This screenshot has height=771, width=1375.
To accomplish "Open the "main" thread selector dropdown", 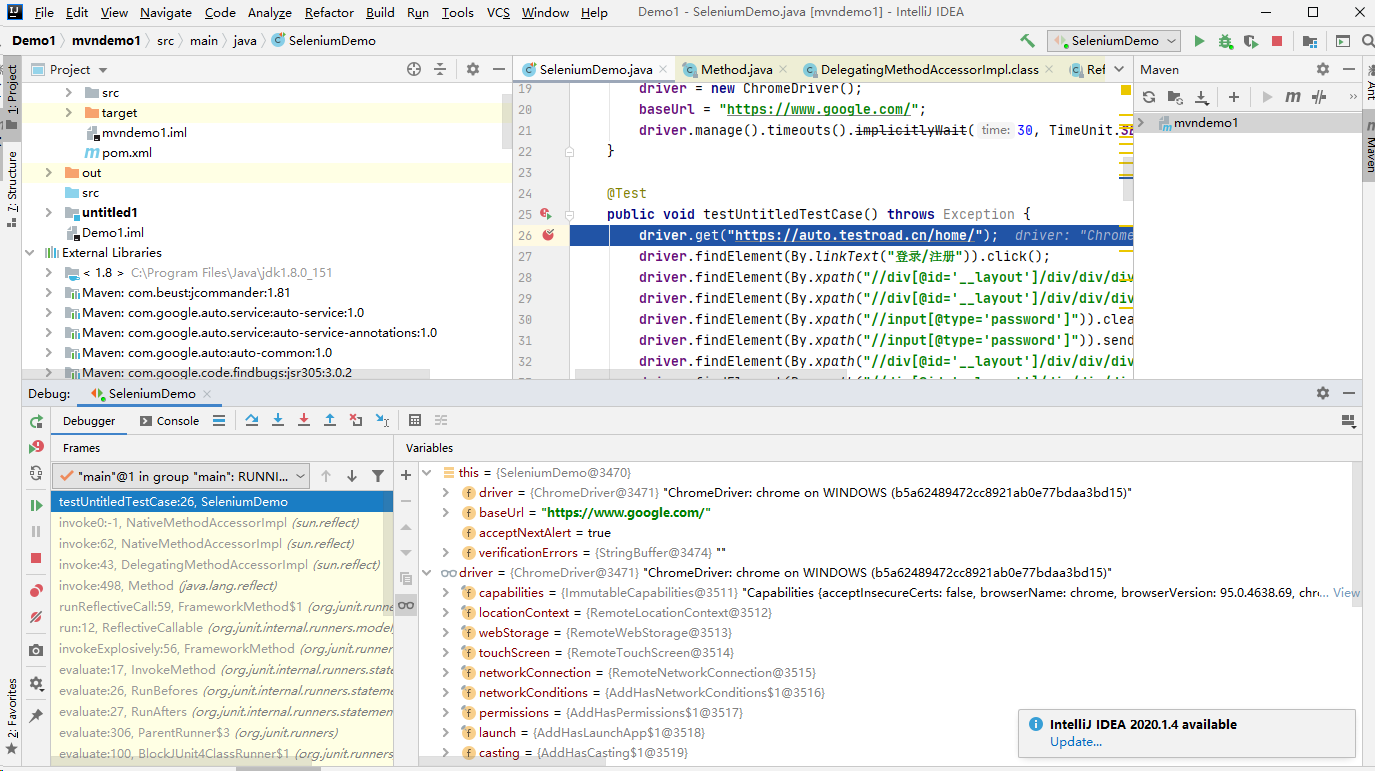I will click(x=182, y=476).
